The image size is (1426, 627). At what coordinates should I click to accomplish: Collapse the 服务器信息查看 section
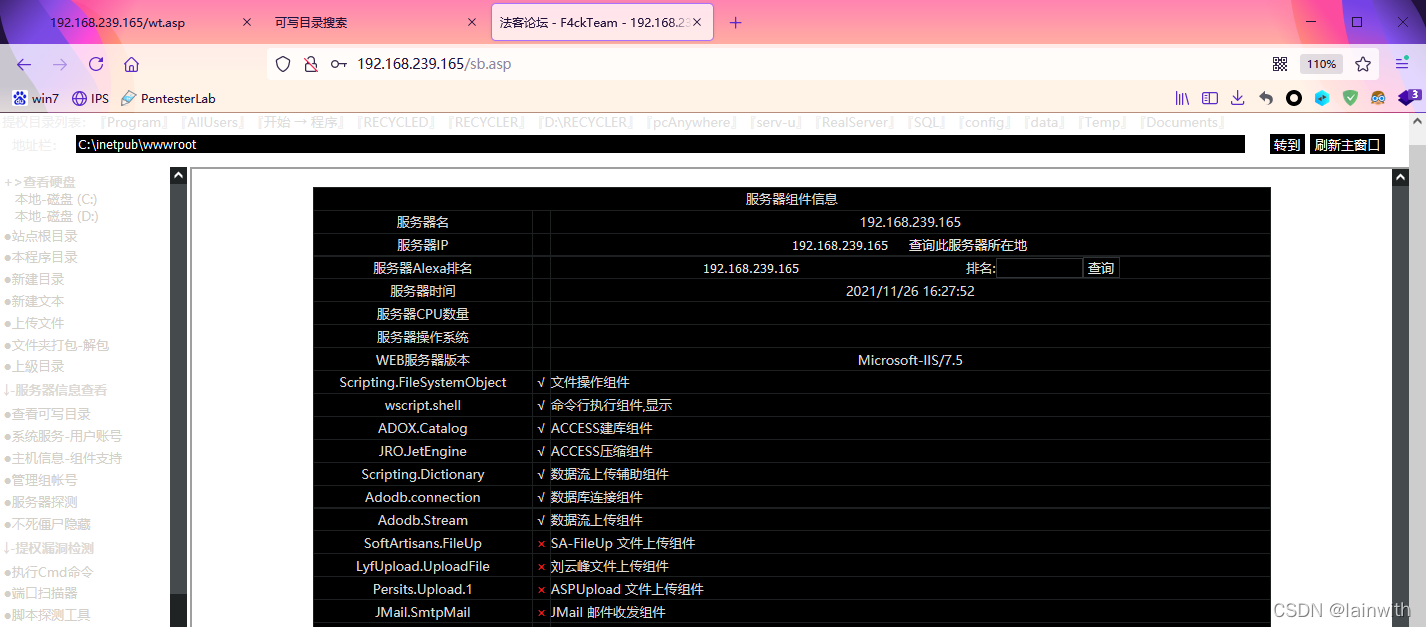click(x=55, y=390)
